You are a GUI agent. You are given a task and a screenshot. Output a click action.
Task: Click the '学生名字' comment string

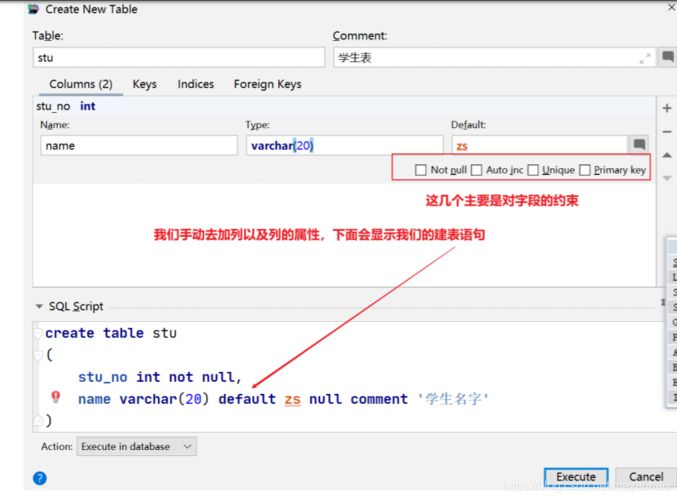[453, 399]
